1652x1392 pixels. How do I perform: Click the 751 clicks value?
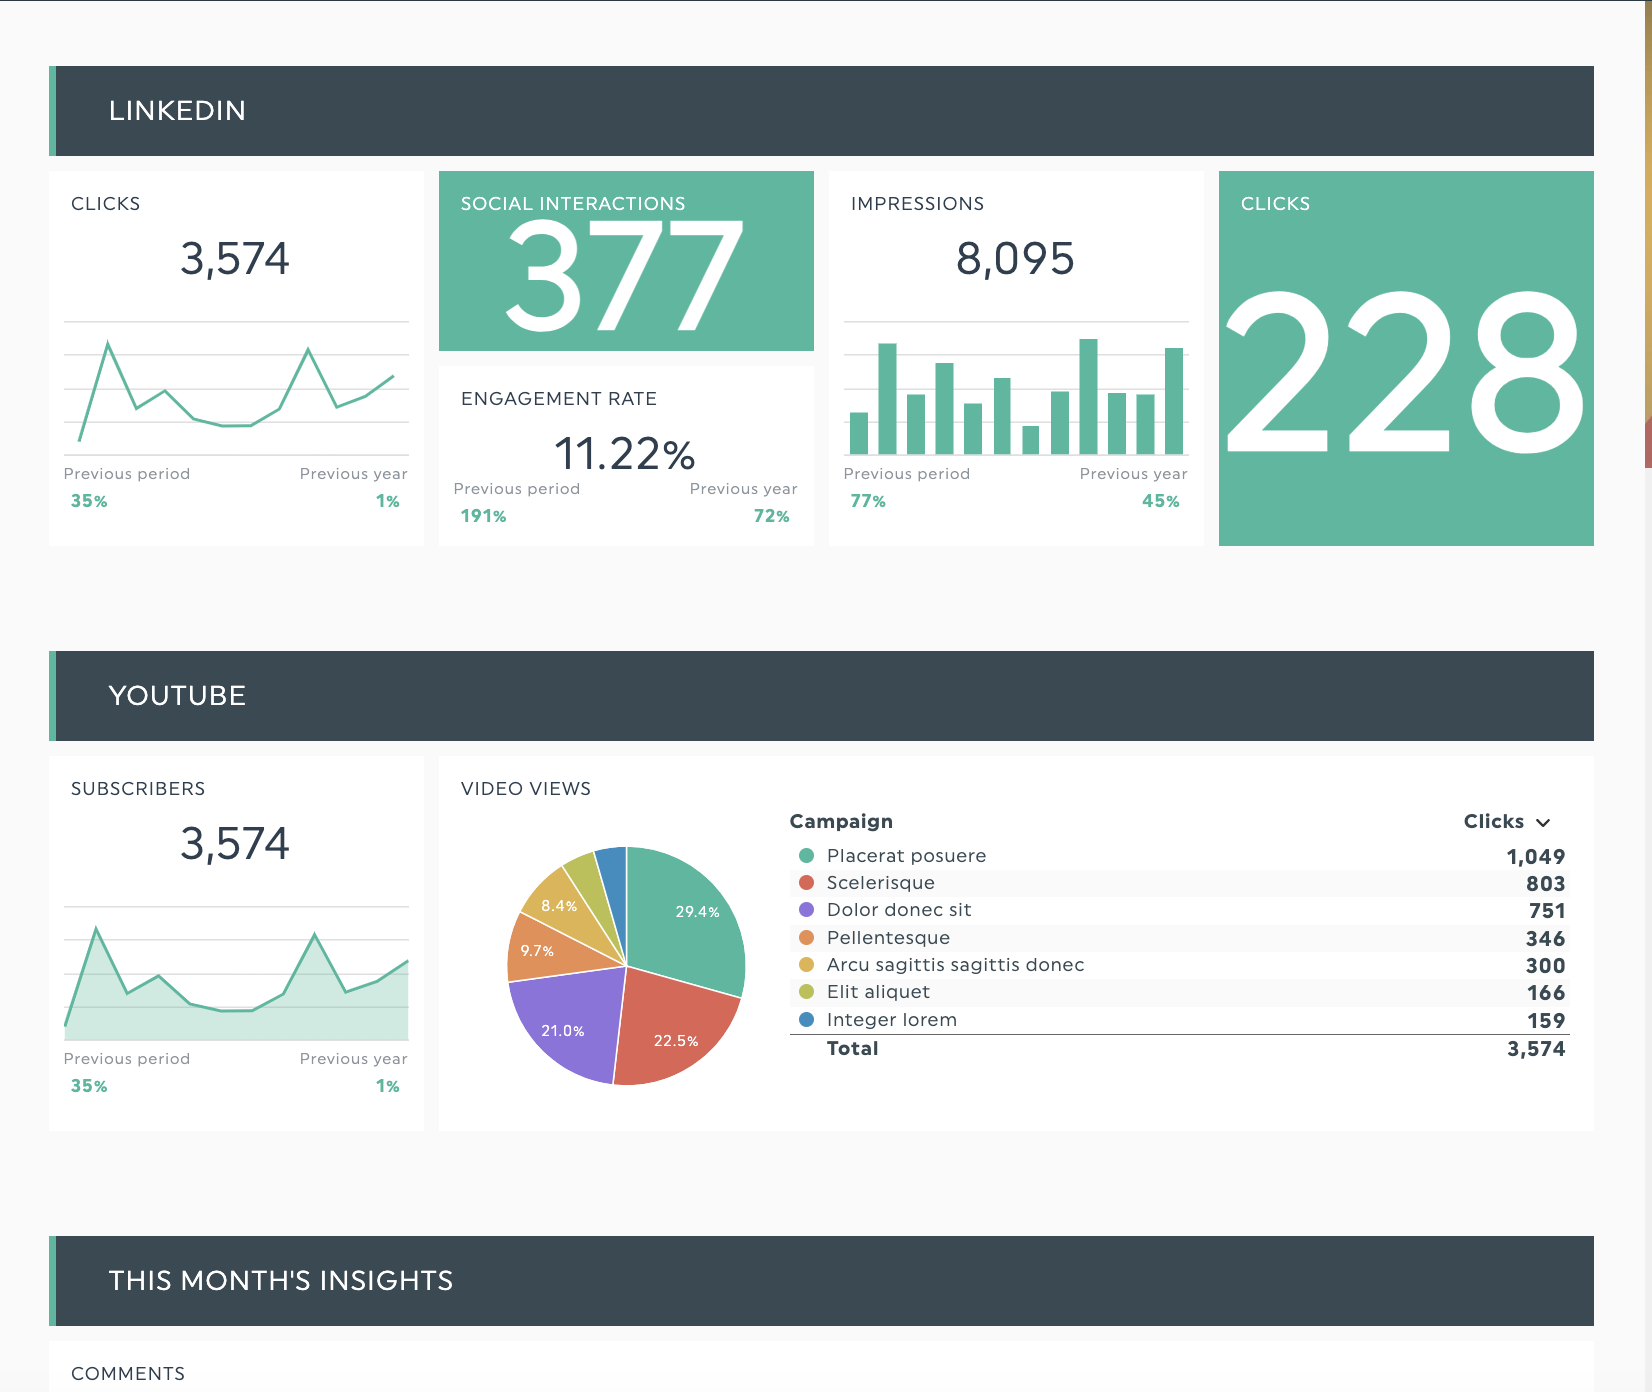click(x=1547, y=911)
